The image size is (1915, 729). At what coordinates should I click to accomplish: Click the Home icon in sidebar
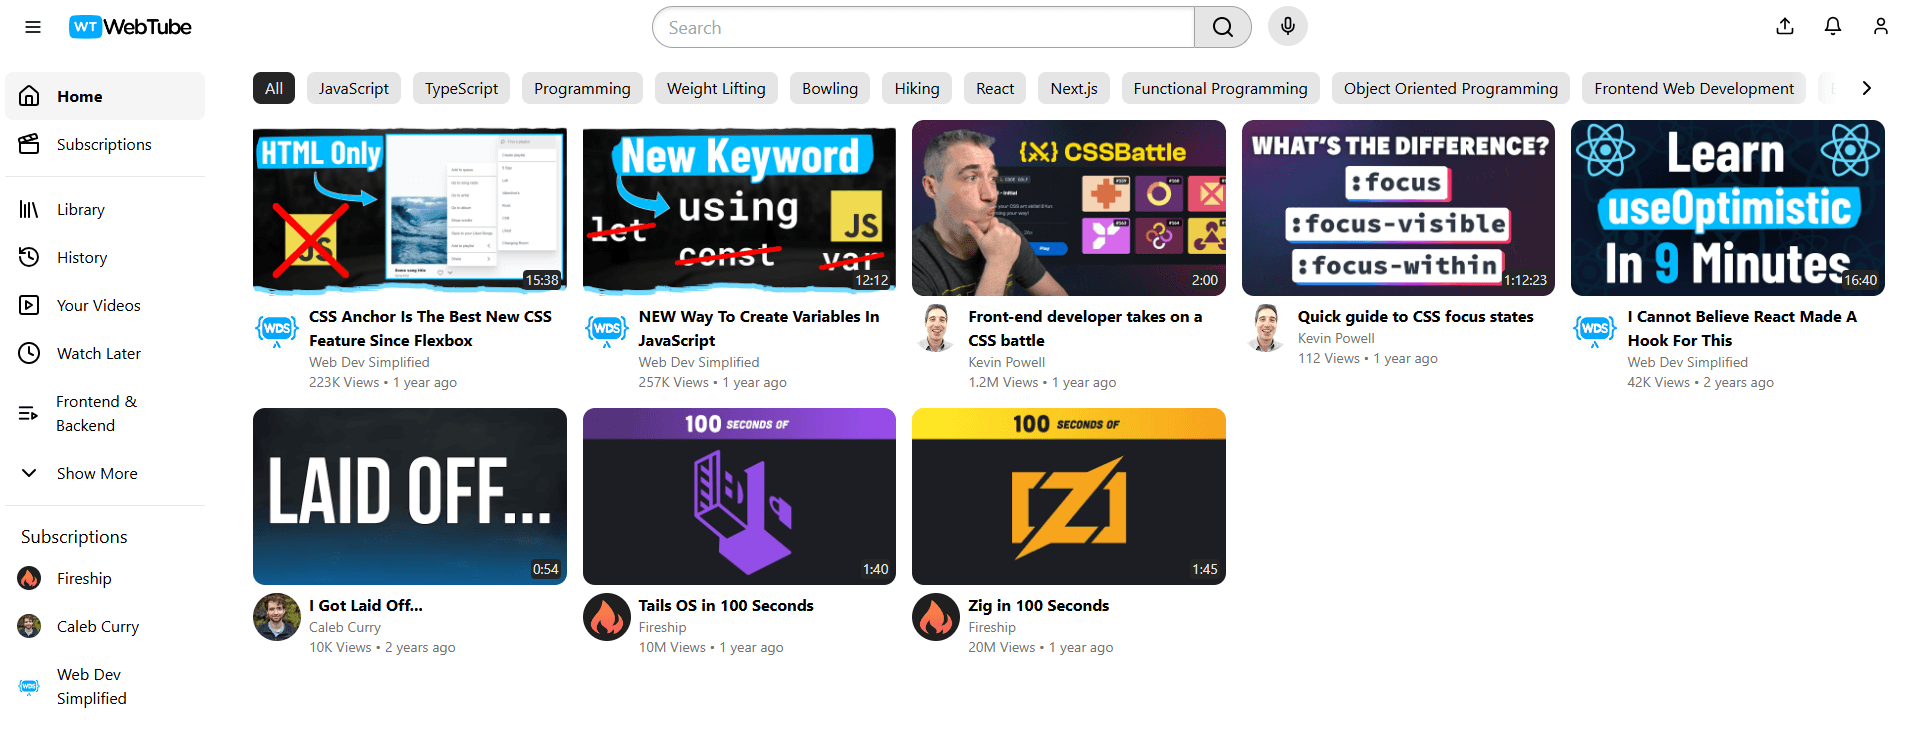click(x=29, y=96)
